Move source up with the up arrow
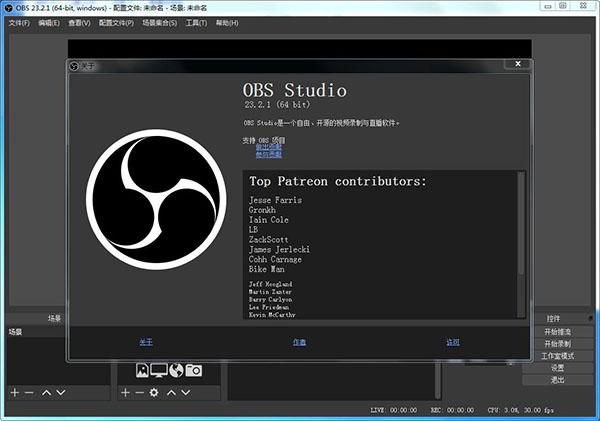The width and height of the screenshot is (600, 421). 171,392
